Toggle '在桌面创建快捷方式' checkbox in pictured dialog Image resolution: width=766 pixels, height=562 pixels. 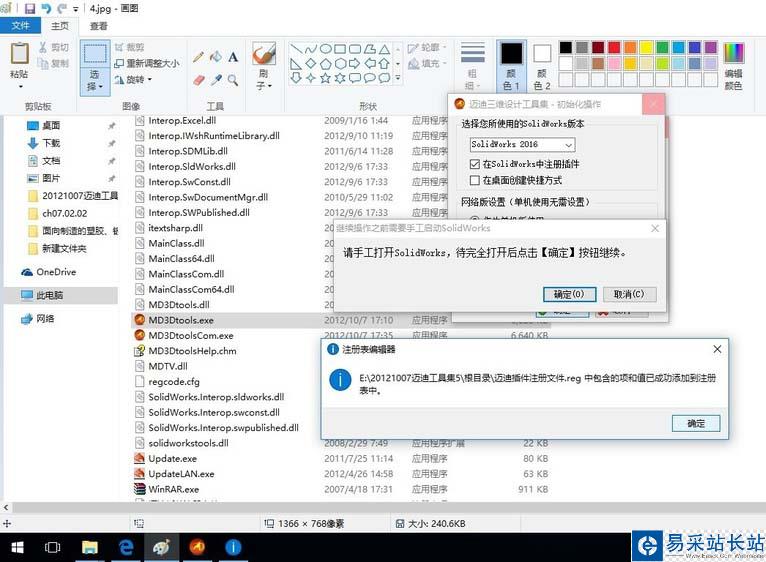[474, 180]
